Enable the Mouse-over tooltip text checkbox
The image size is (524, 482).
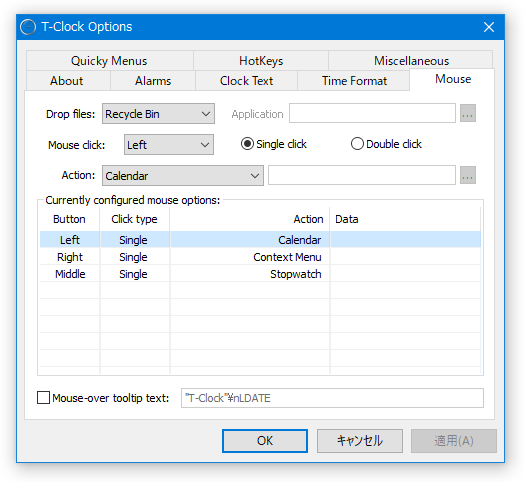click(43, 398)
